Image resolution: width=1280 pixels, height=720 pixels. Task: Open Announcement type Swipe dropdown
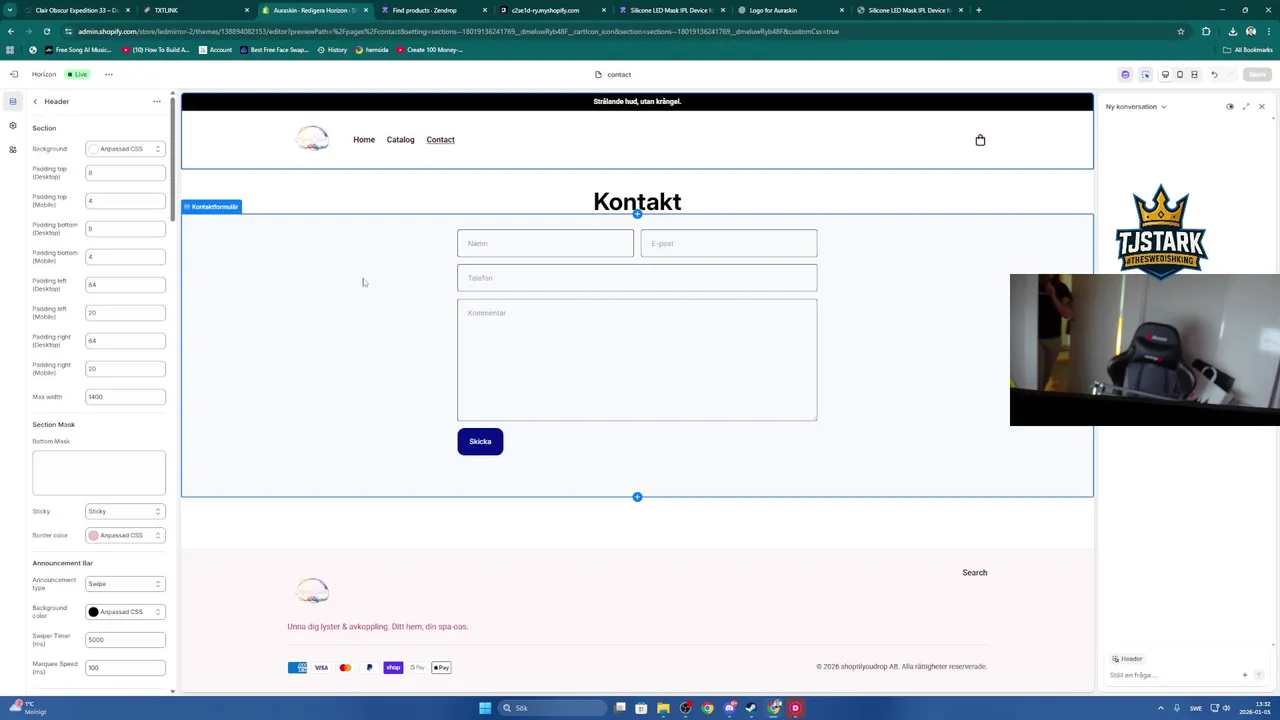pyautogui.click(x=125, y=584)
